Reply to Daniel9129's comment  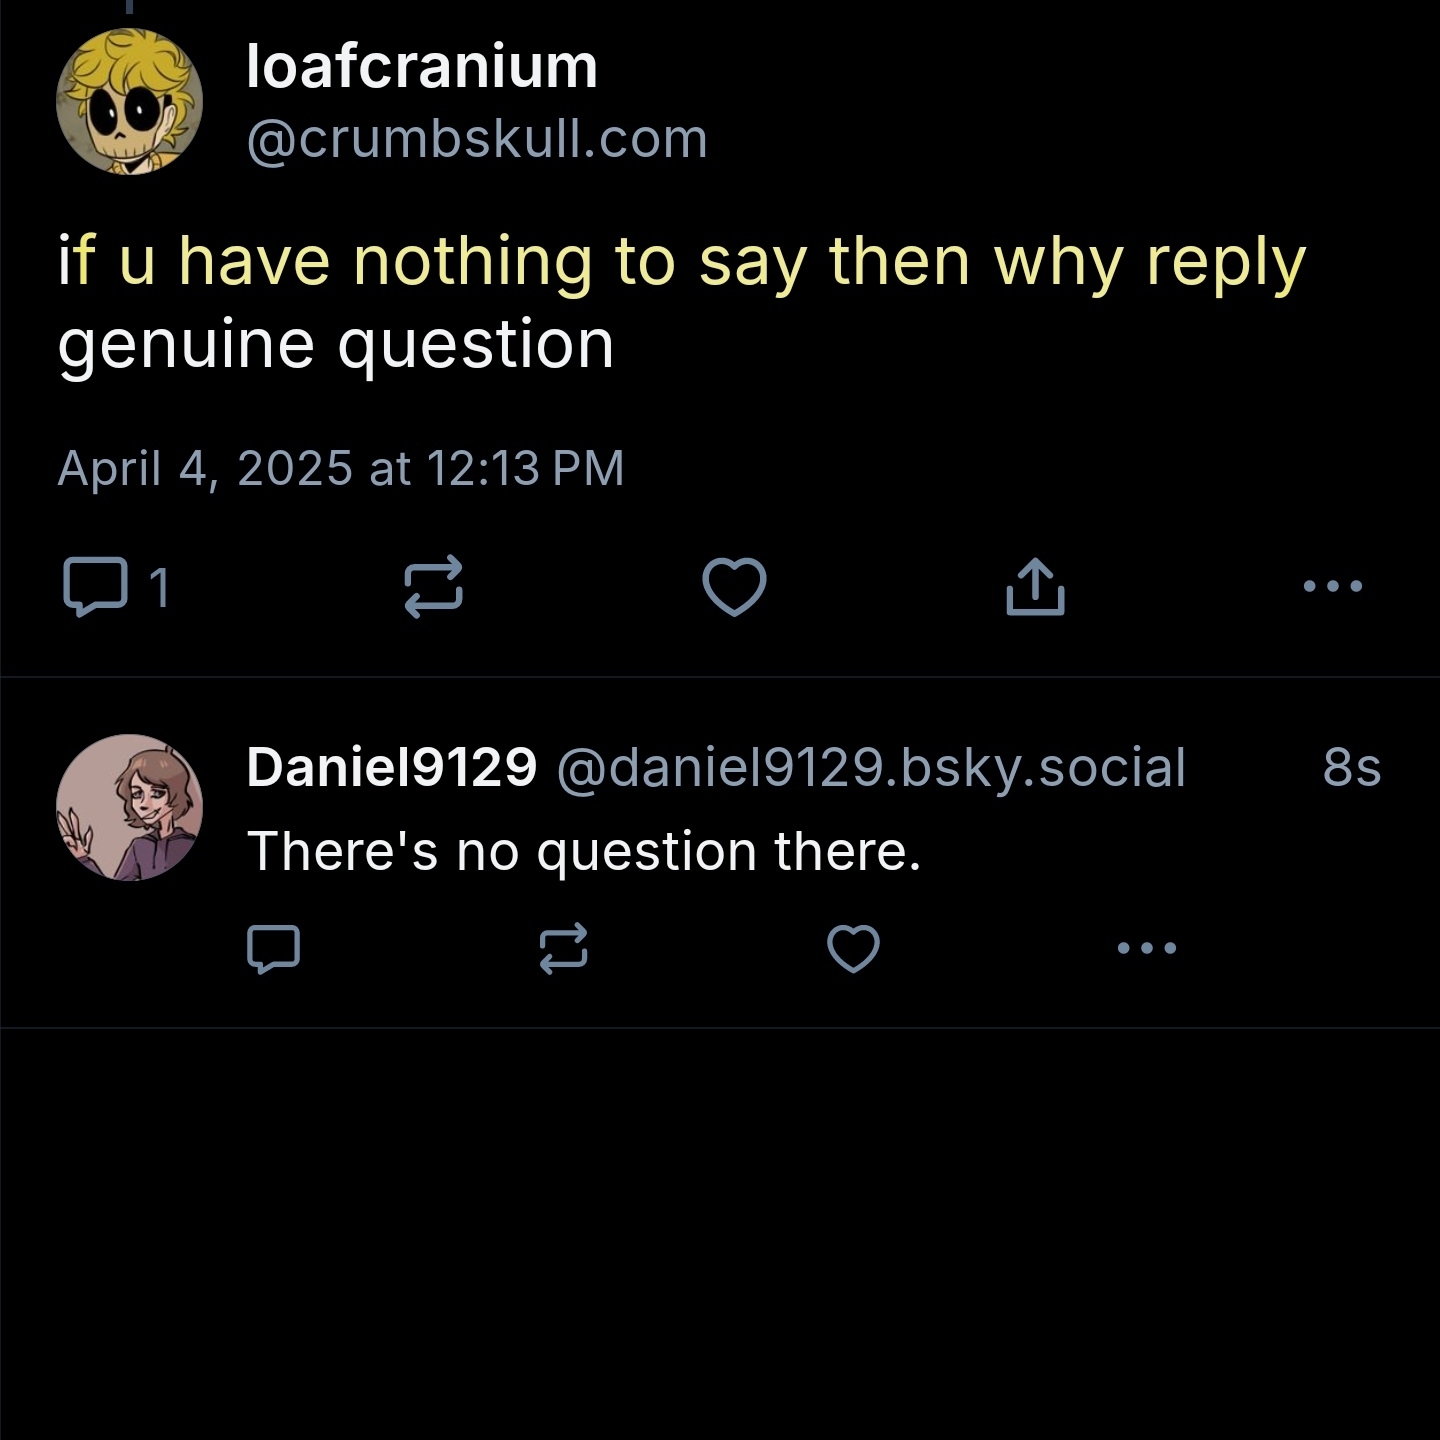[273, 949]
